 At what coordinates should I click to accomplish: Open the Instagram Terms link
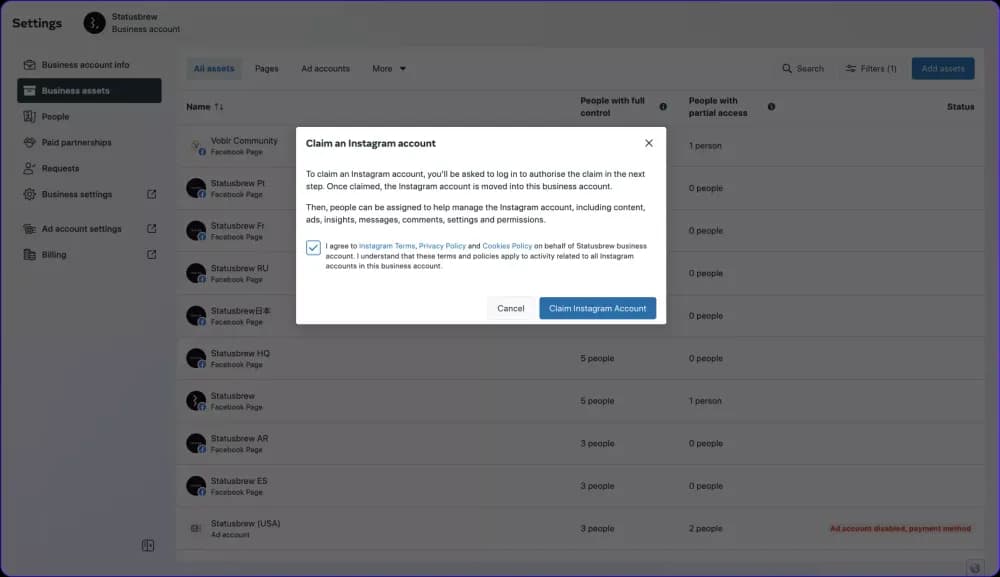coord(387,245)
